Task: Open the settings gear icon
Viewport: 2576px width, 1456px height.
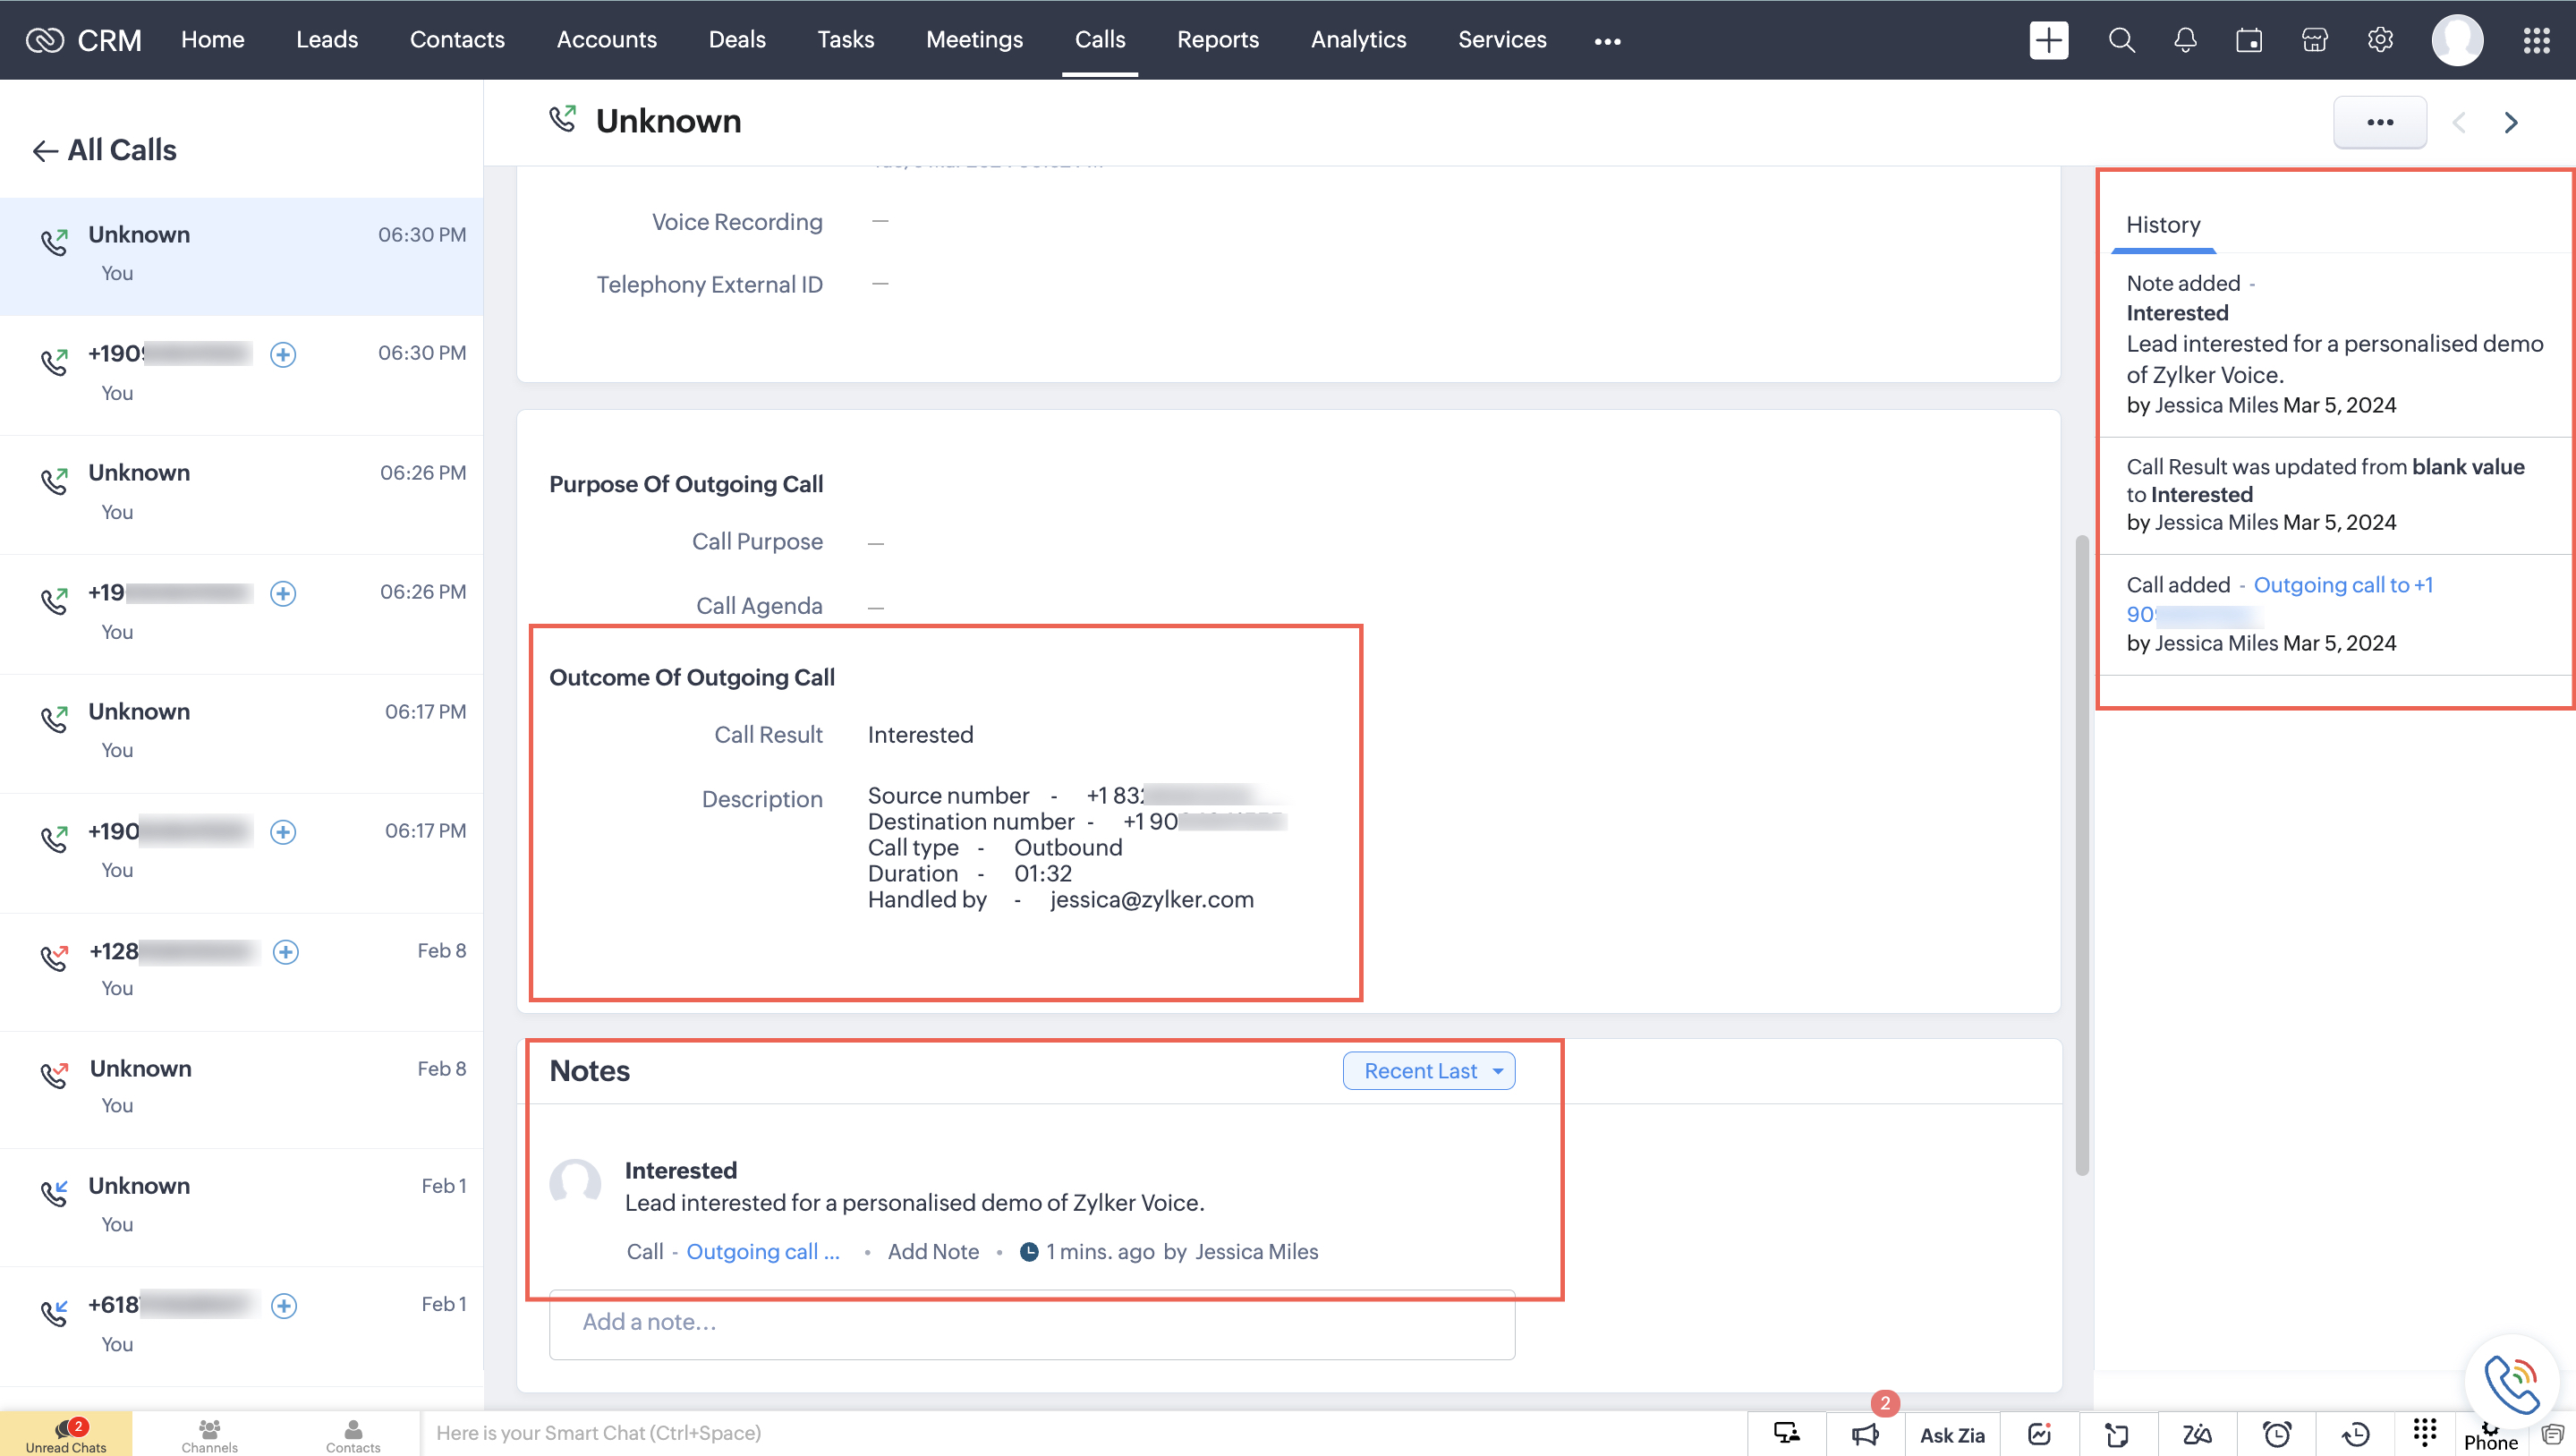Action: tap(2380, 40)
